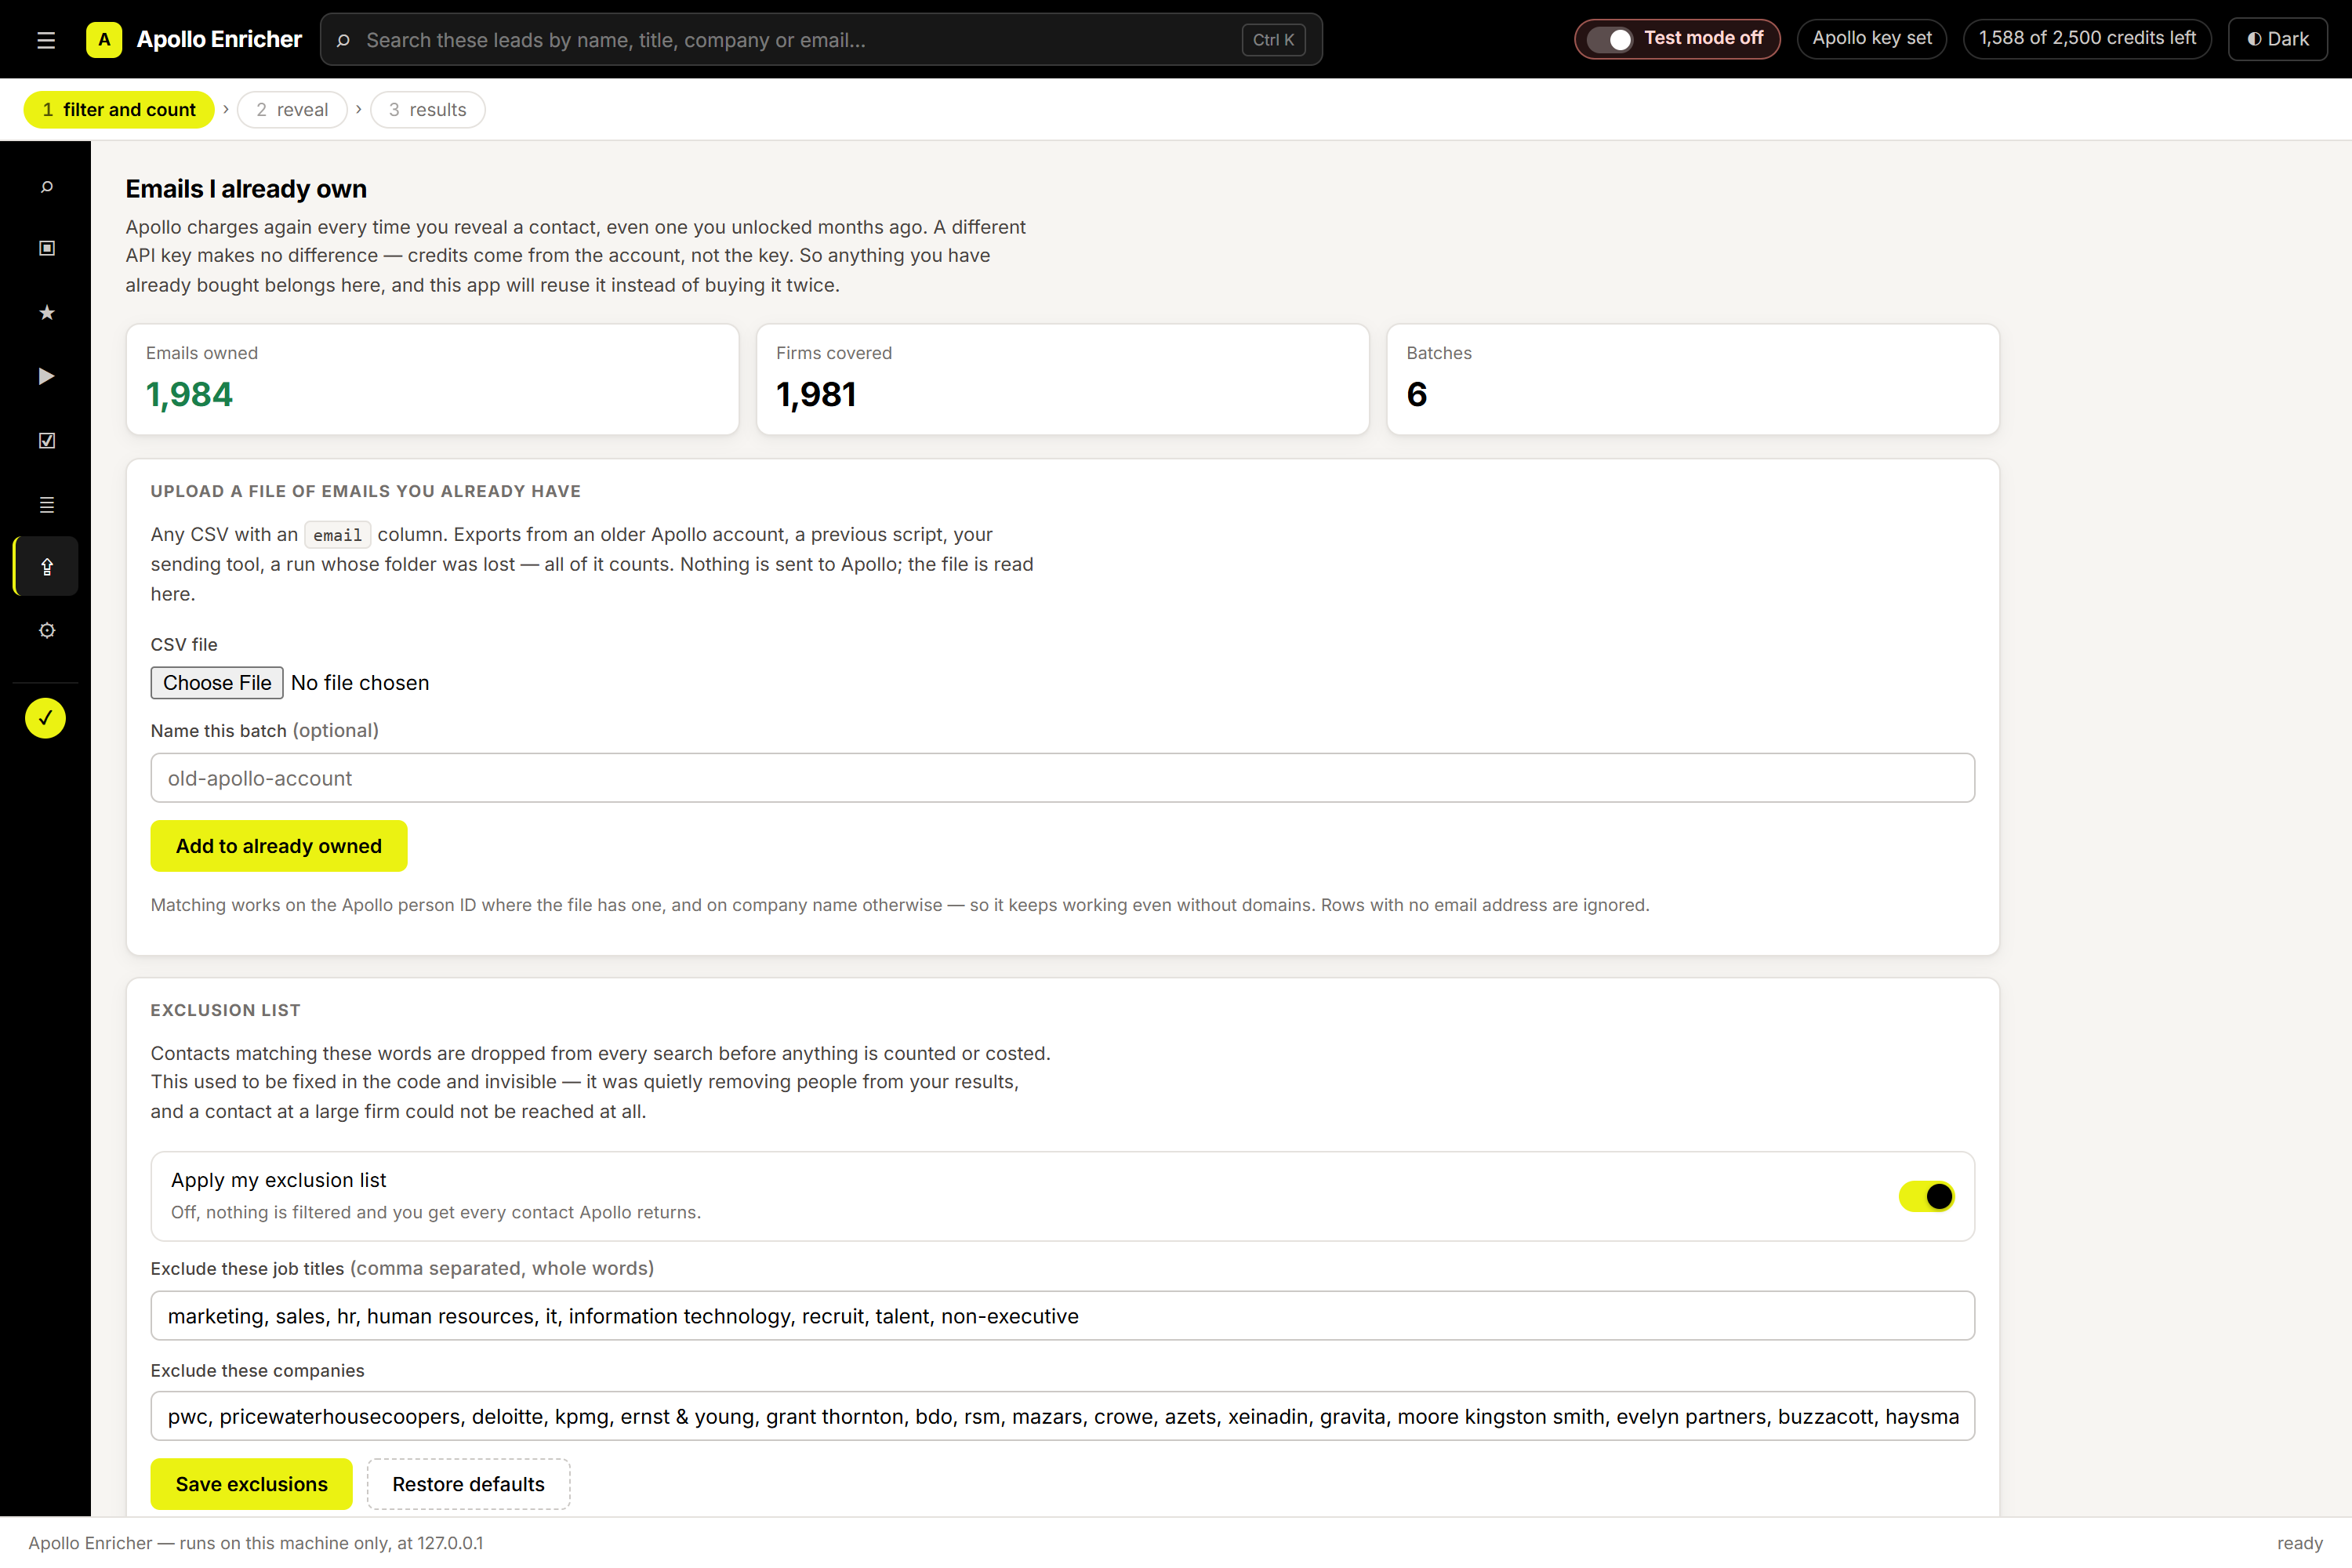This screenshot has height=1568, width=2352.
Task: Open the square panel icon in sidebar
Action: [46, 248]
